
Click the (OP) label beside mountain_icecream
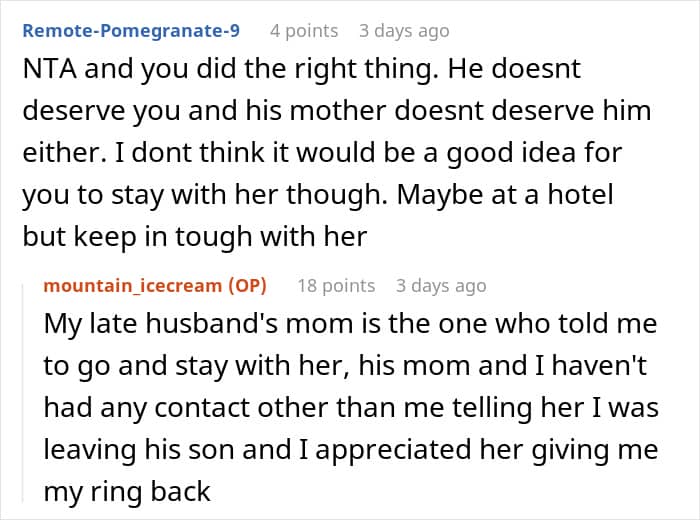click(x=248, y=285)
